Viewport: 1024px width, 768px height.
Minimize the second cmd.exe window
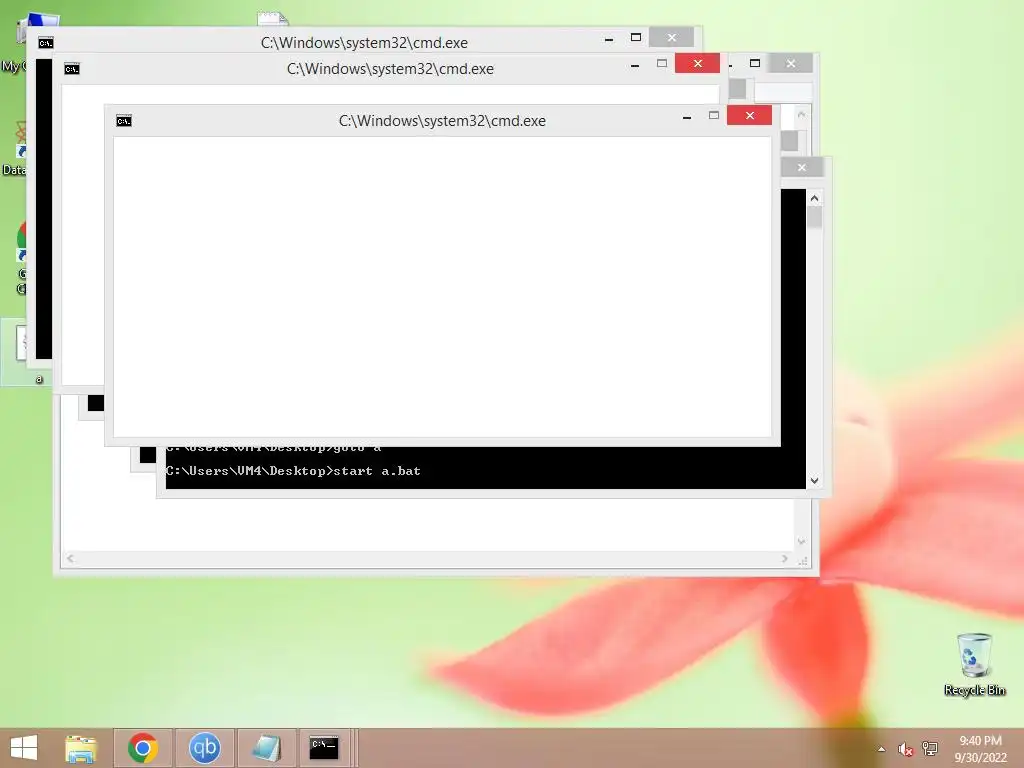pos(635,65)
